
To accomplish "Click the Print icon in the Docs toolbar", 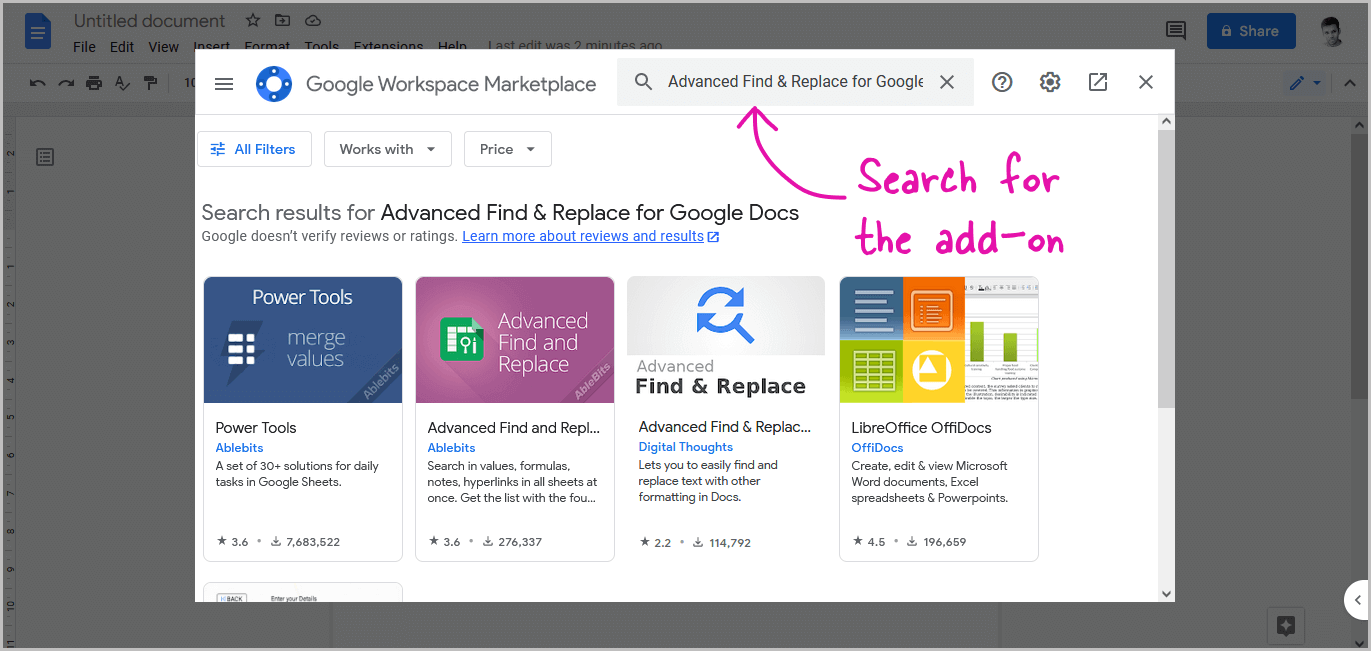I will pos(93,83).
